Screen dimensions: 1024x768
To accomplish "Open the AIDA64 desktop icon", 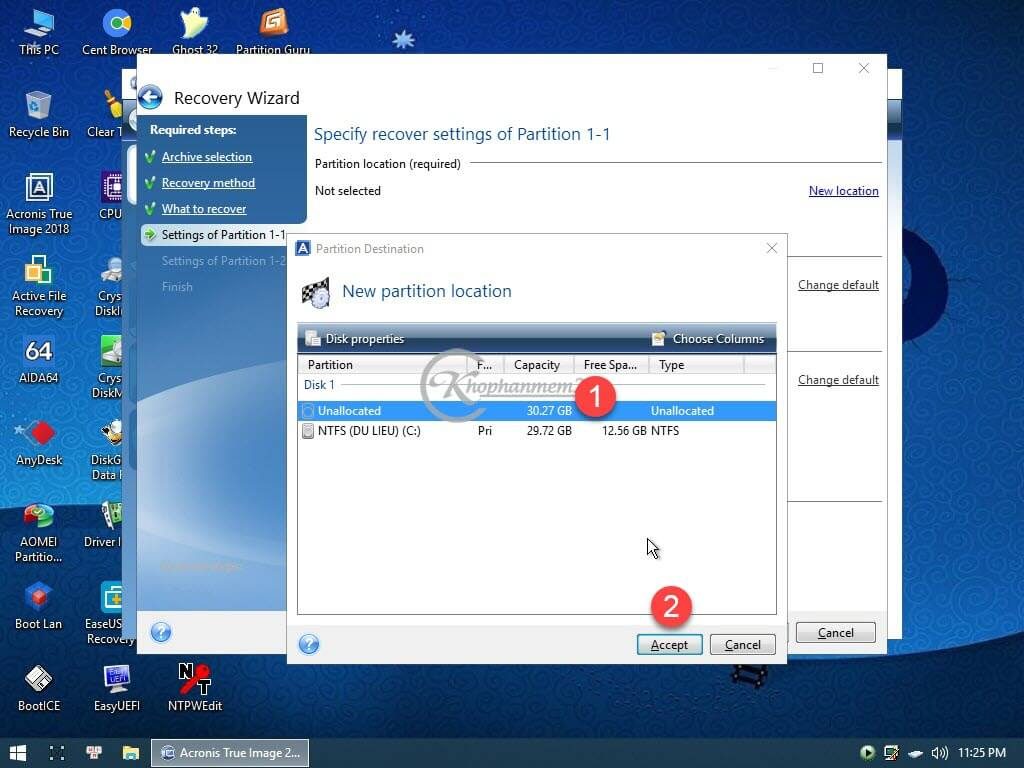I will [x=38, y=360].
